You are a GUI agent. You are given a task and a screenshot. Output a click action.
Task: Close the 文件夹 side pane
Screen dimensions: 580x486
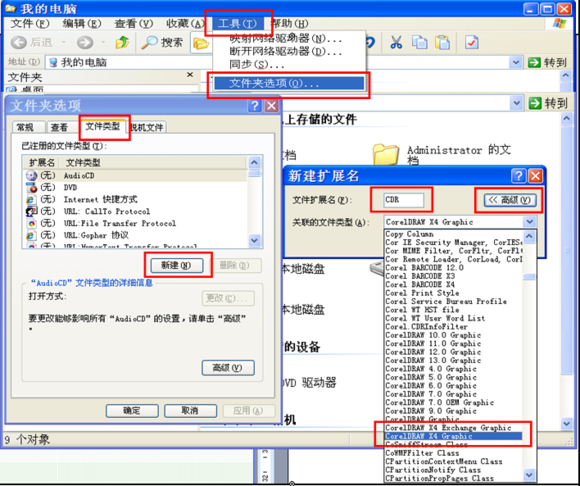(x=190, y=75)
